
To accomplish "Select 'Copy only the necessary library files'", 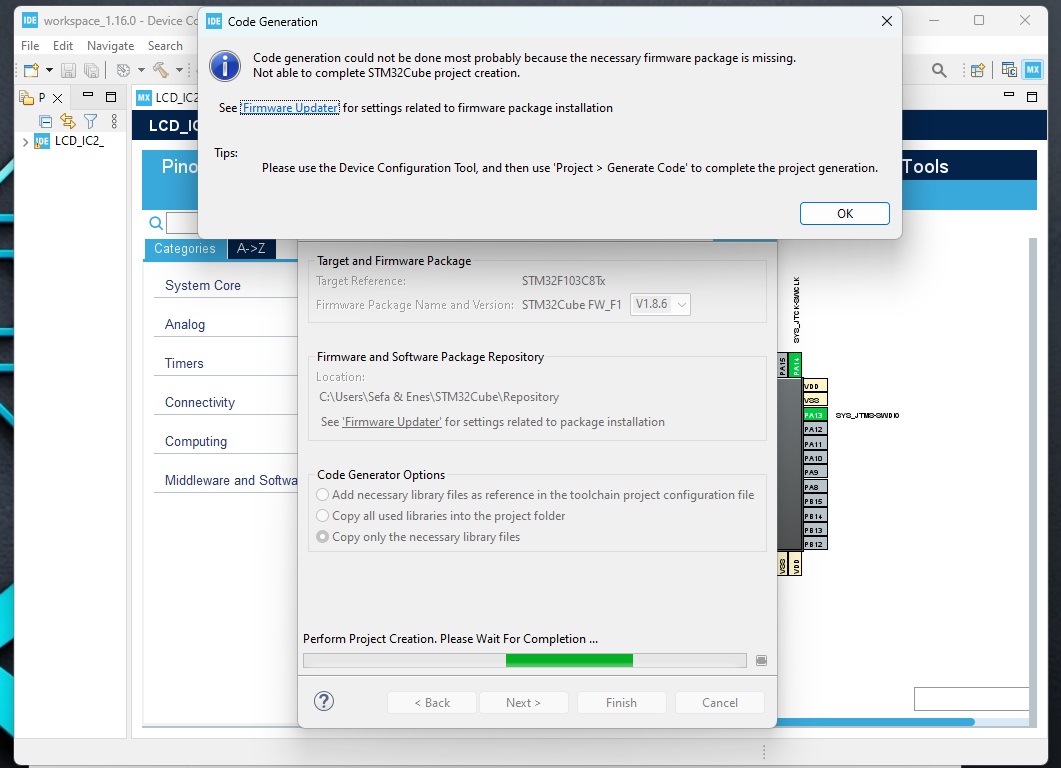I will (x=322, y=536).
